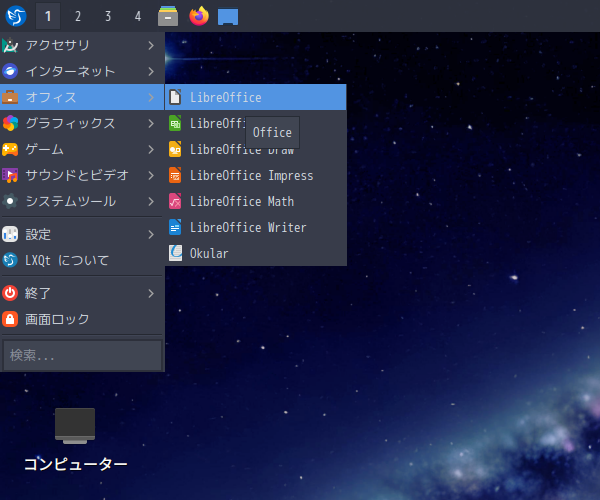Launch Firefox from the panel
The width and height of the screenshot is (600, 500).
(x=199, y=16)
